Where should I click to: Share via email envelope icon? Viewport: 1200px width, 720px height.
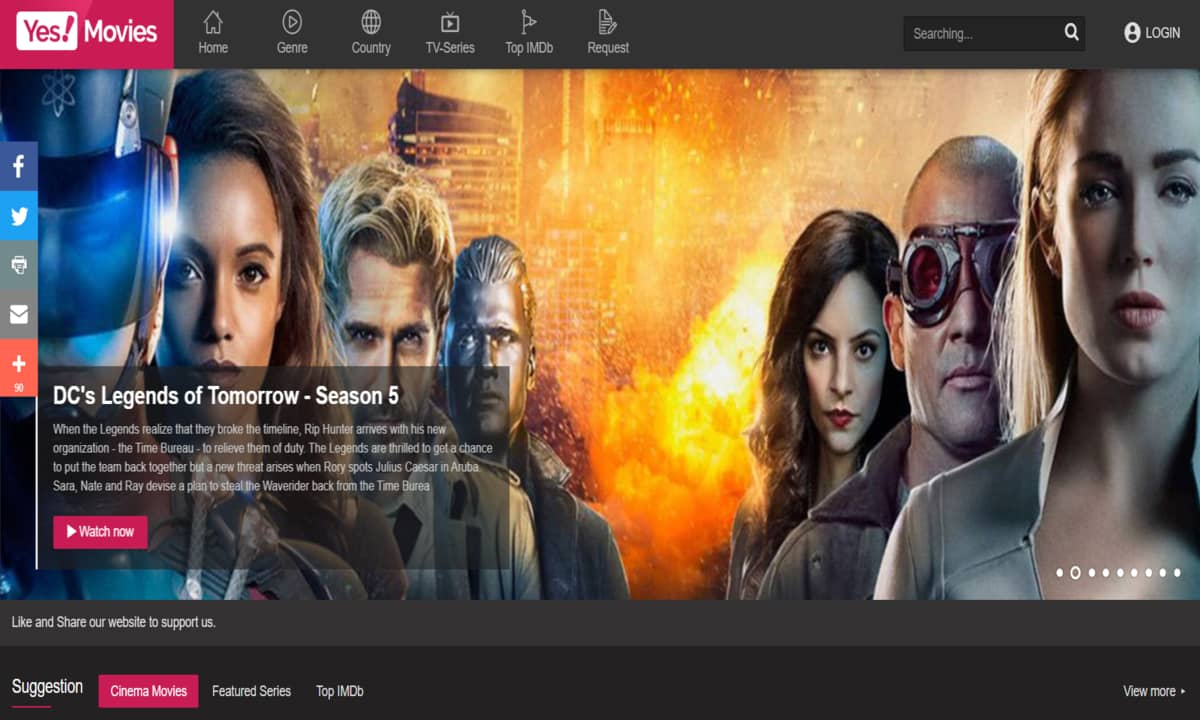[x=18, y=315]
